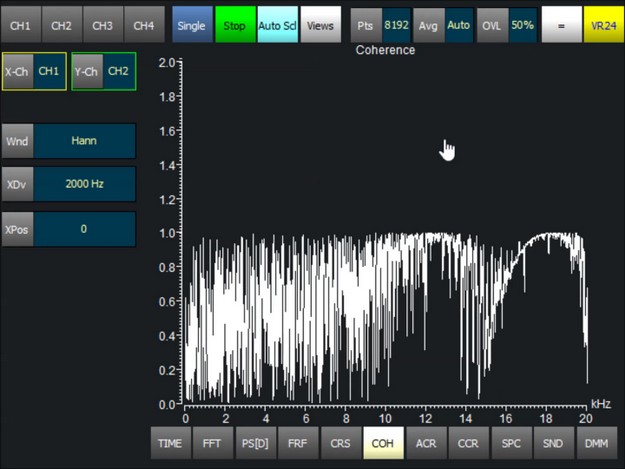
Task: Toggle channel CH3 on
Action: (x=103, y=25)
